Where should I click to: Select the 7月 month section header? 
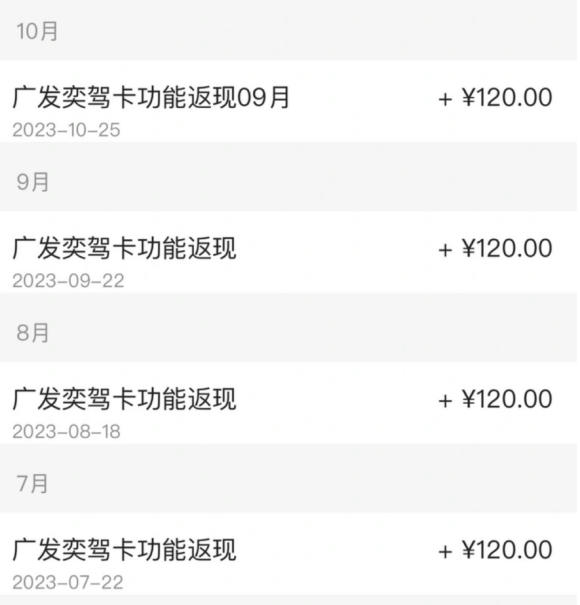[x=32, y=484]
